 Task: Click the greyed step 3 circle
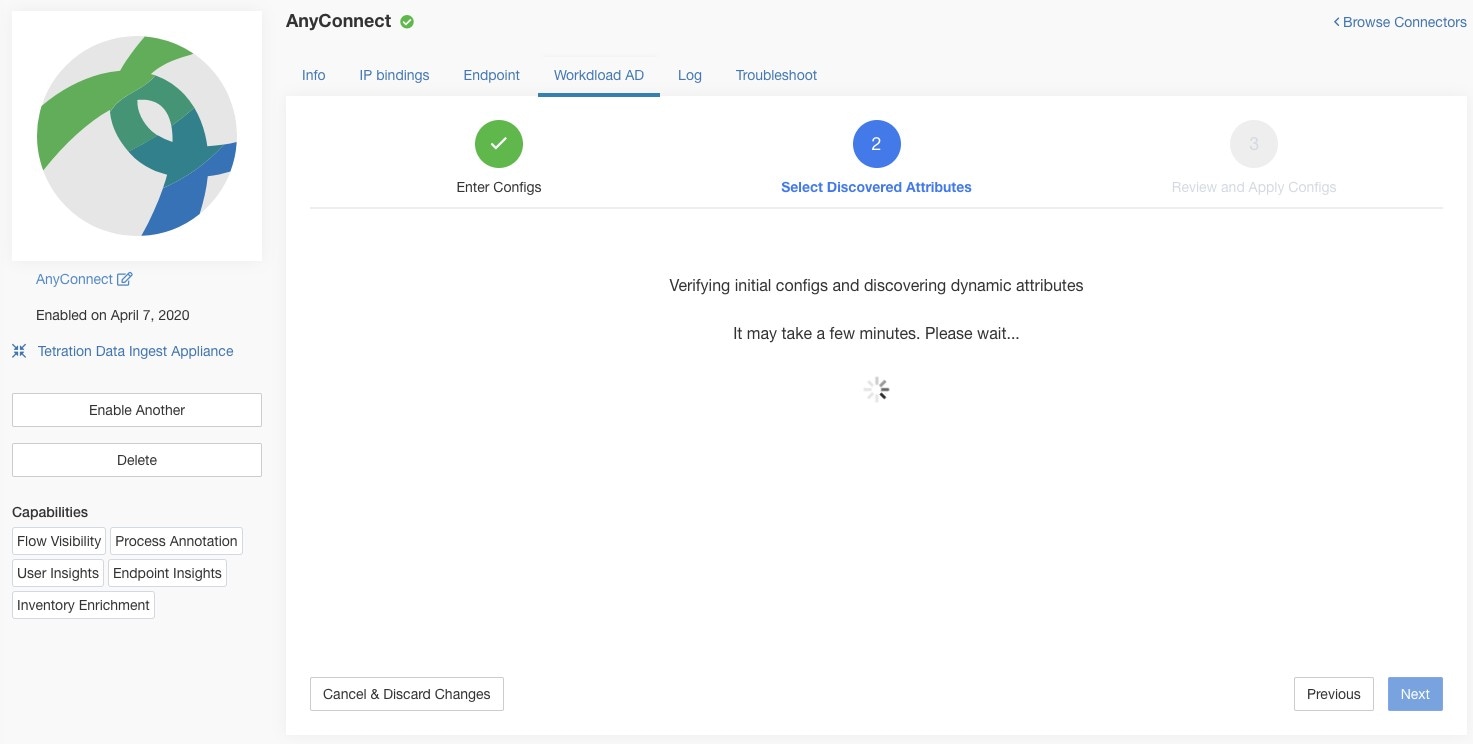click(x=1254, y=144)
